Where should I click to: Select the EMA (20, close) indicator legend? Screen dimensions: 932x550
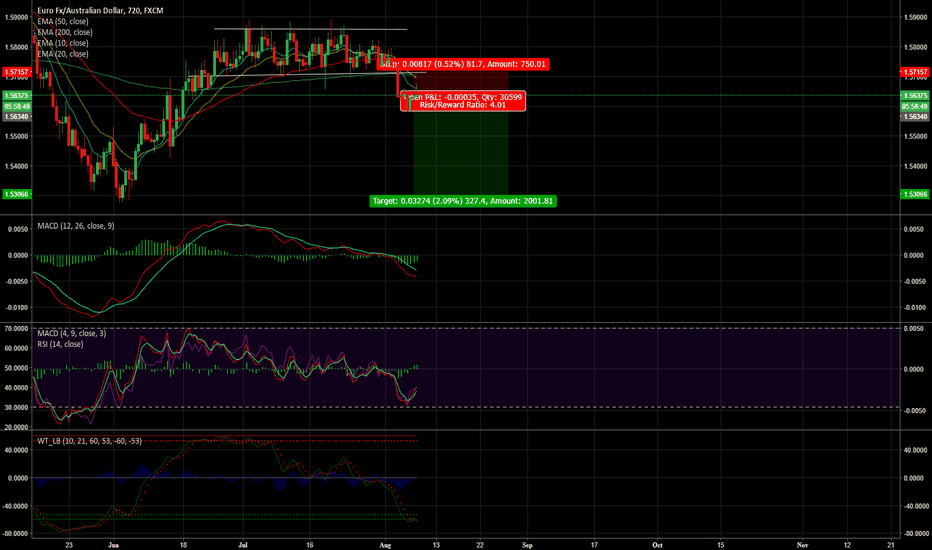point(63,54)
